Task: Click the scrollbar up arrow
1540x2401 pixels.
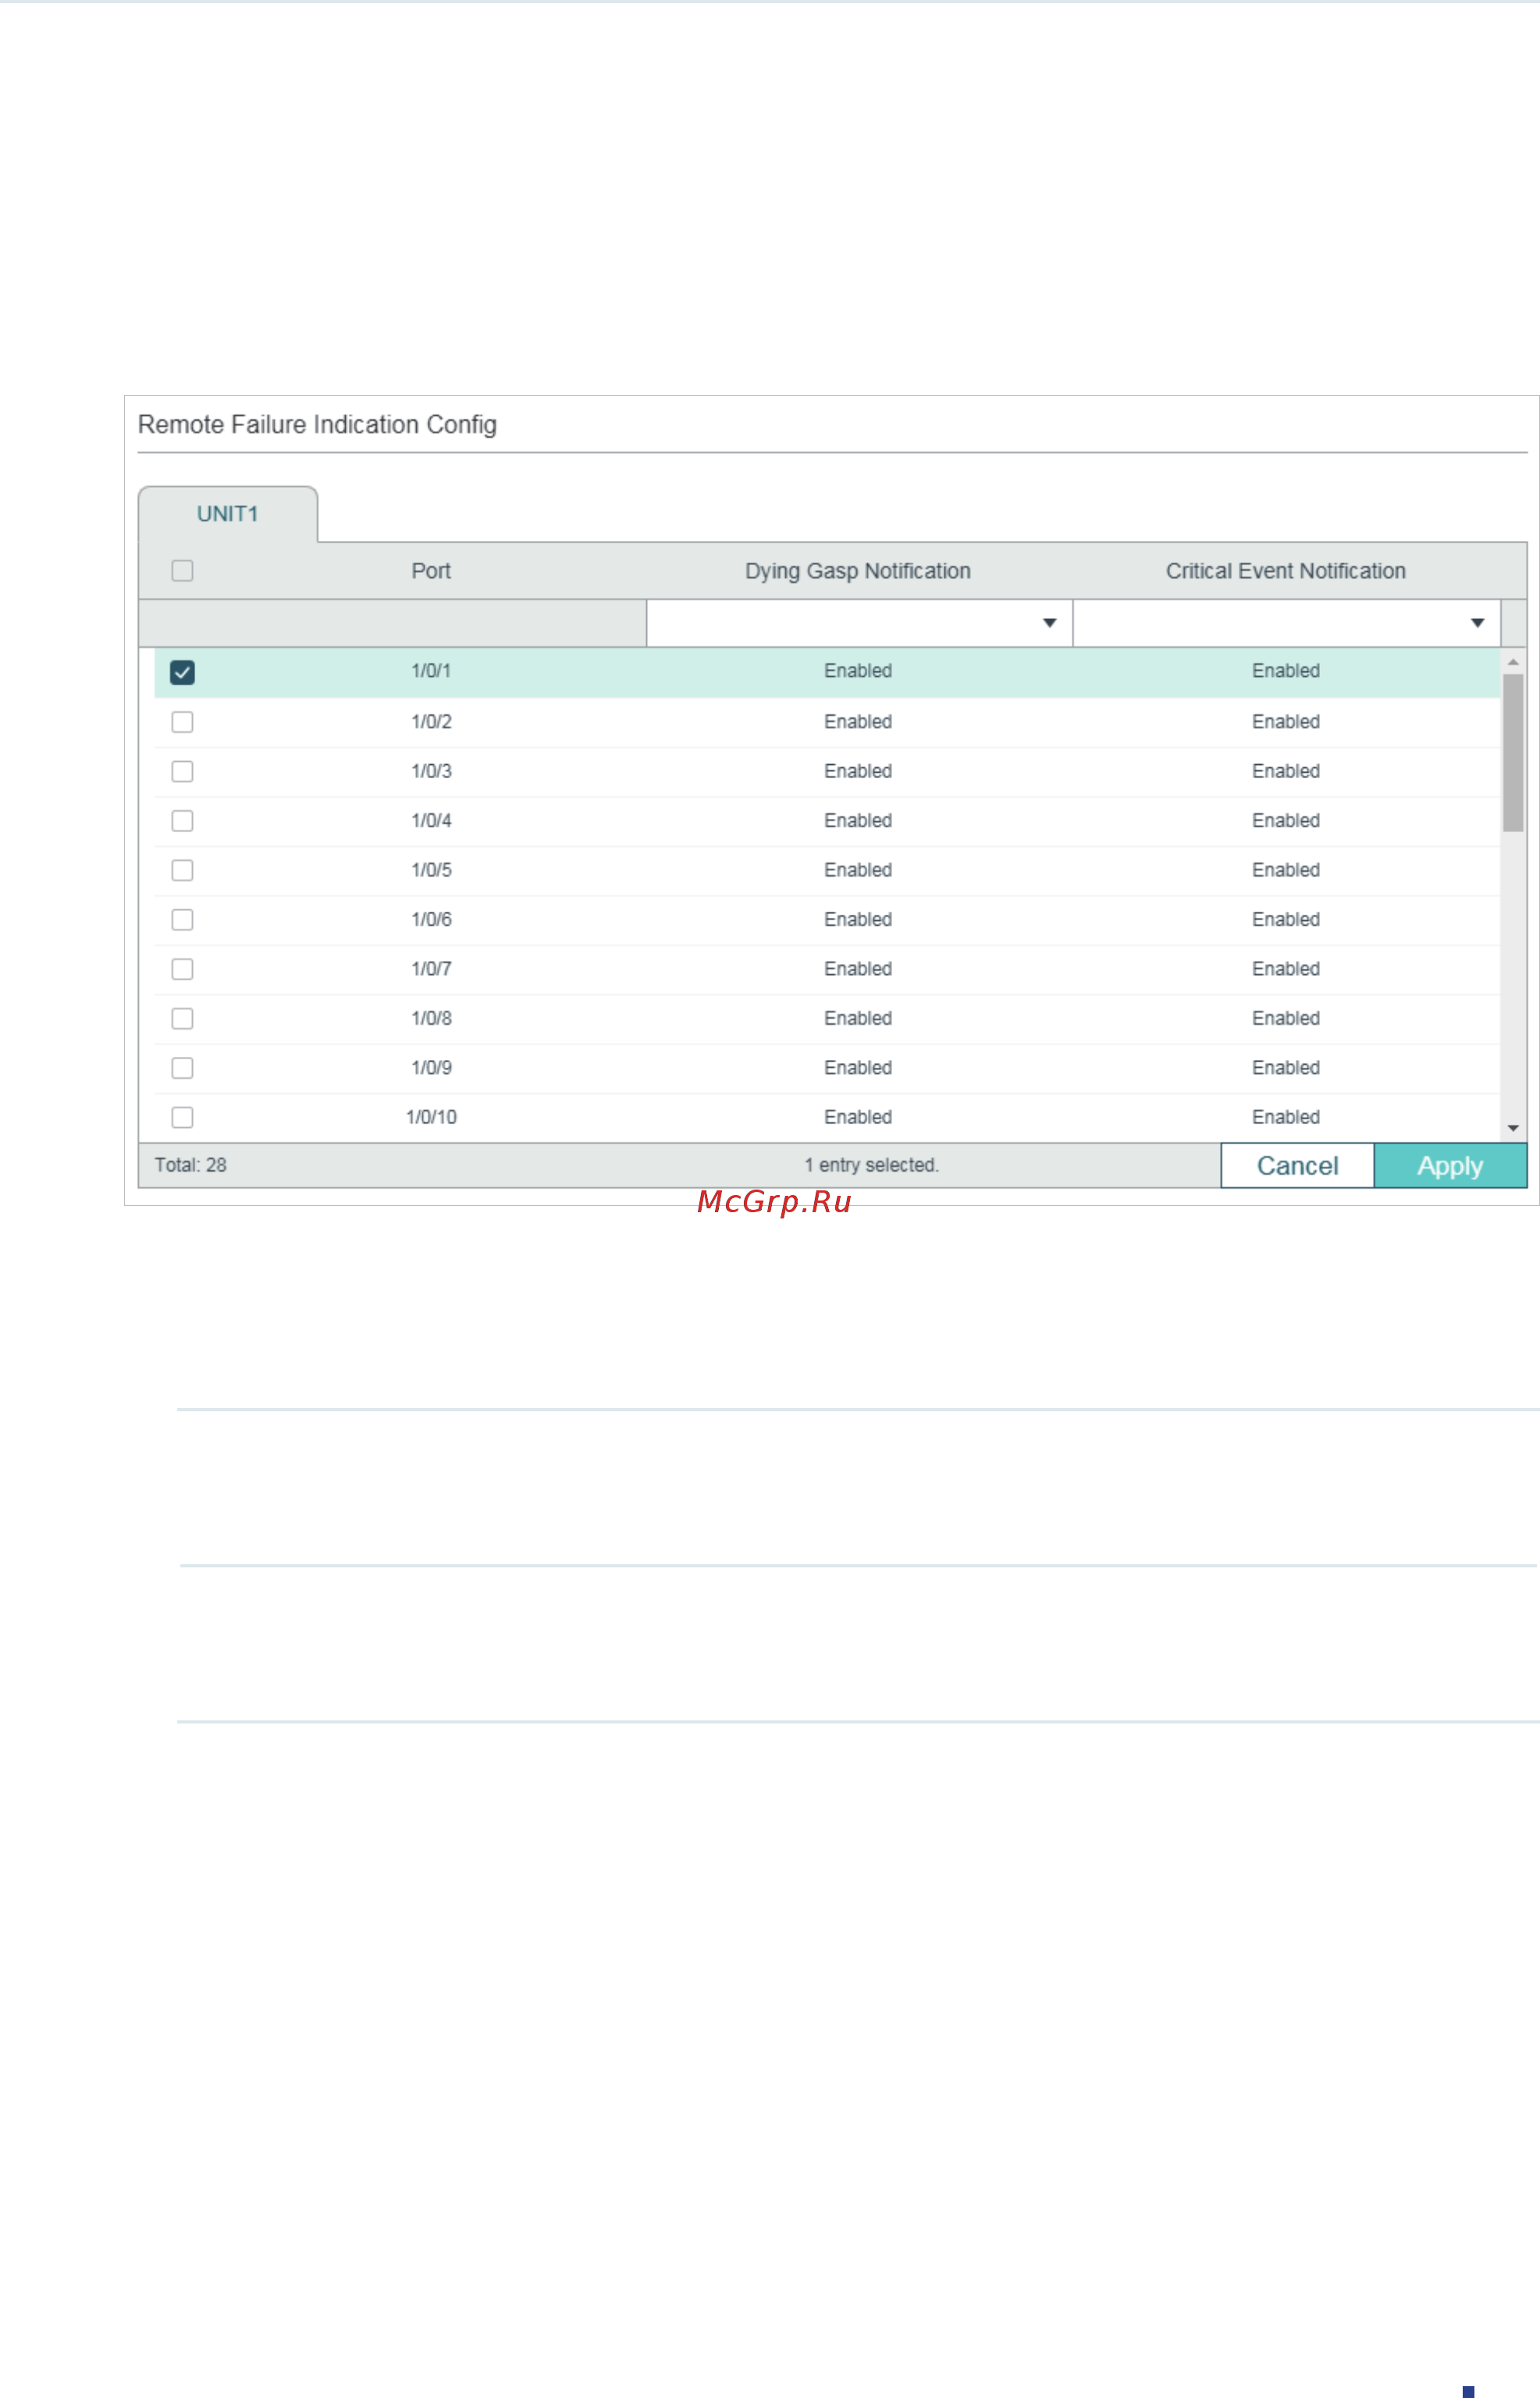Action: click(x=1513, y=662)
